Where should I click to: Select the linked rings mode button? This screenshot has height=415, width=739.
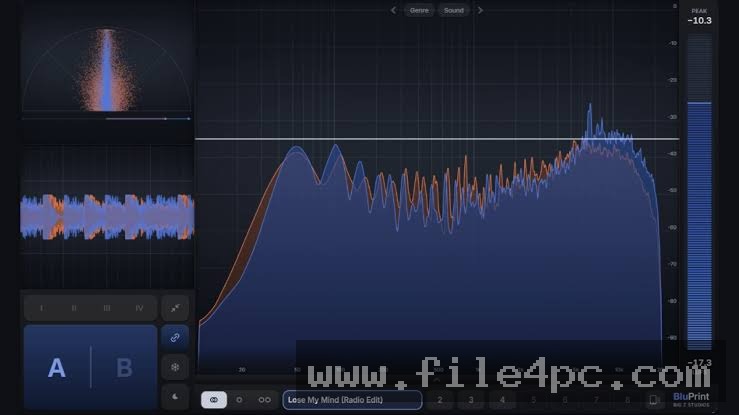point(214,399)
